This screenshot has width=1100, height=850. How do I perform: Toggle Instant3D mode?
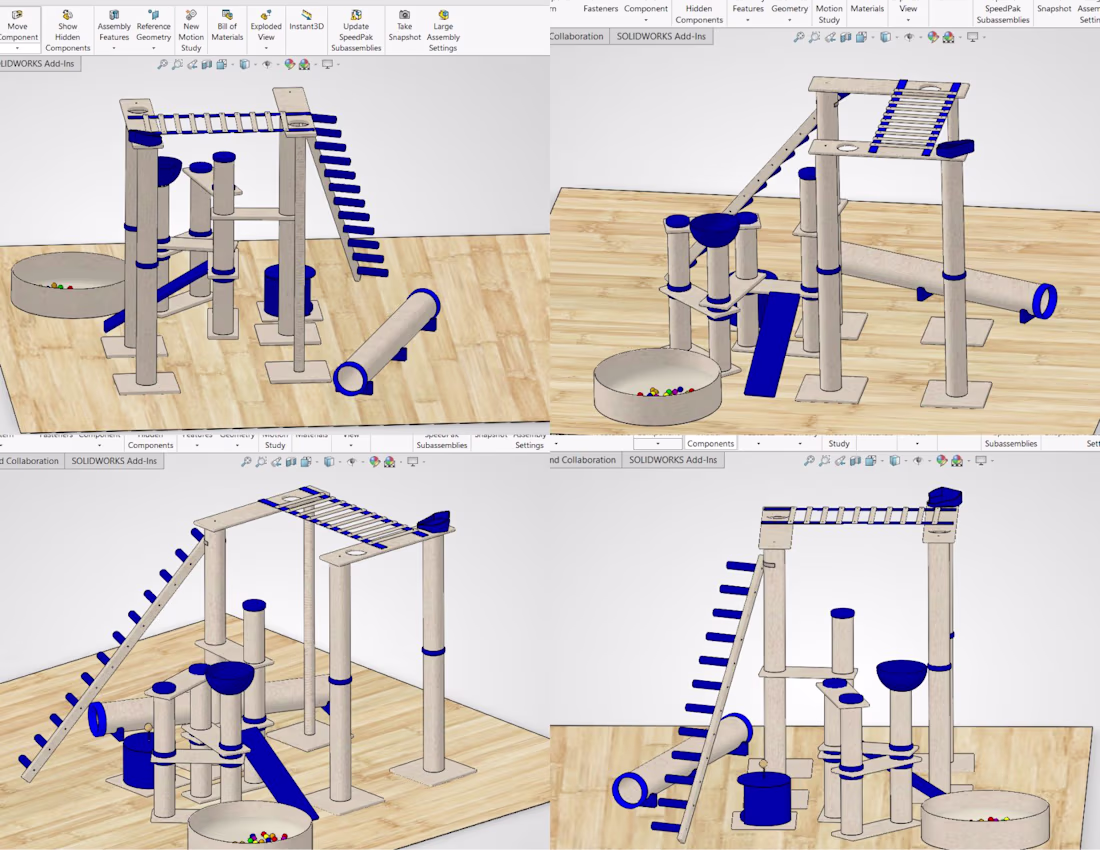click(x=307, y=20)
